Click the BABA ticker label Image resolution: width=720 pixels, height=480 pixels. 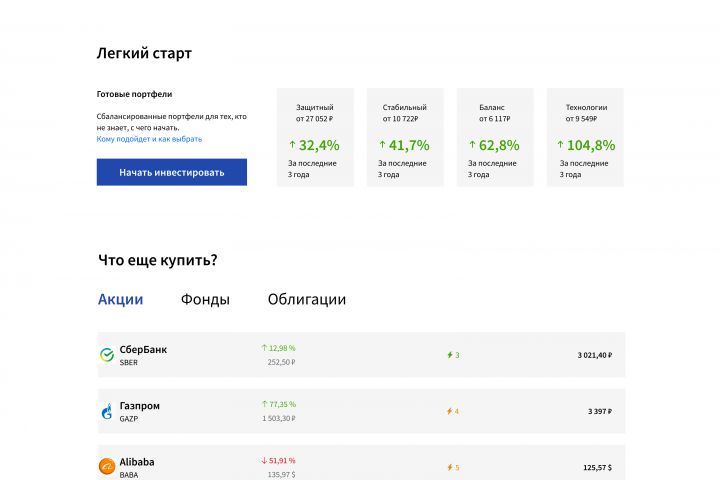tap(129, 475)
